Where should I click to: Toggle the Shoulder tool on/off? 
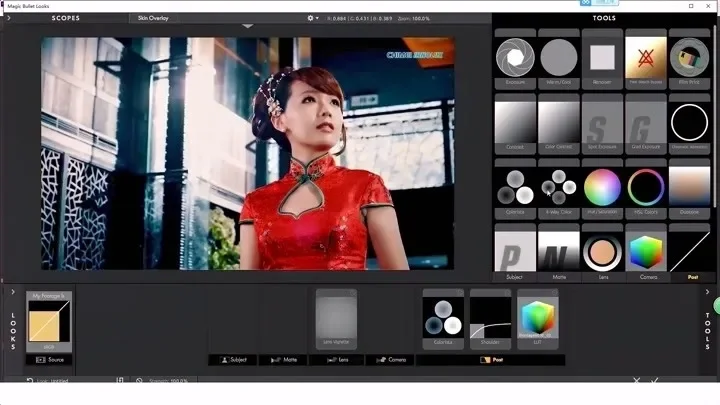[507, 293]
